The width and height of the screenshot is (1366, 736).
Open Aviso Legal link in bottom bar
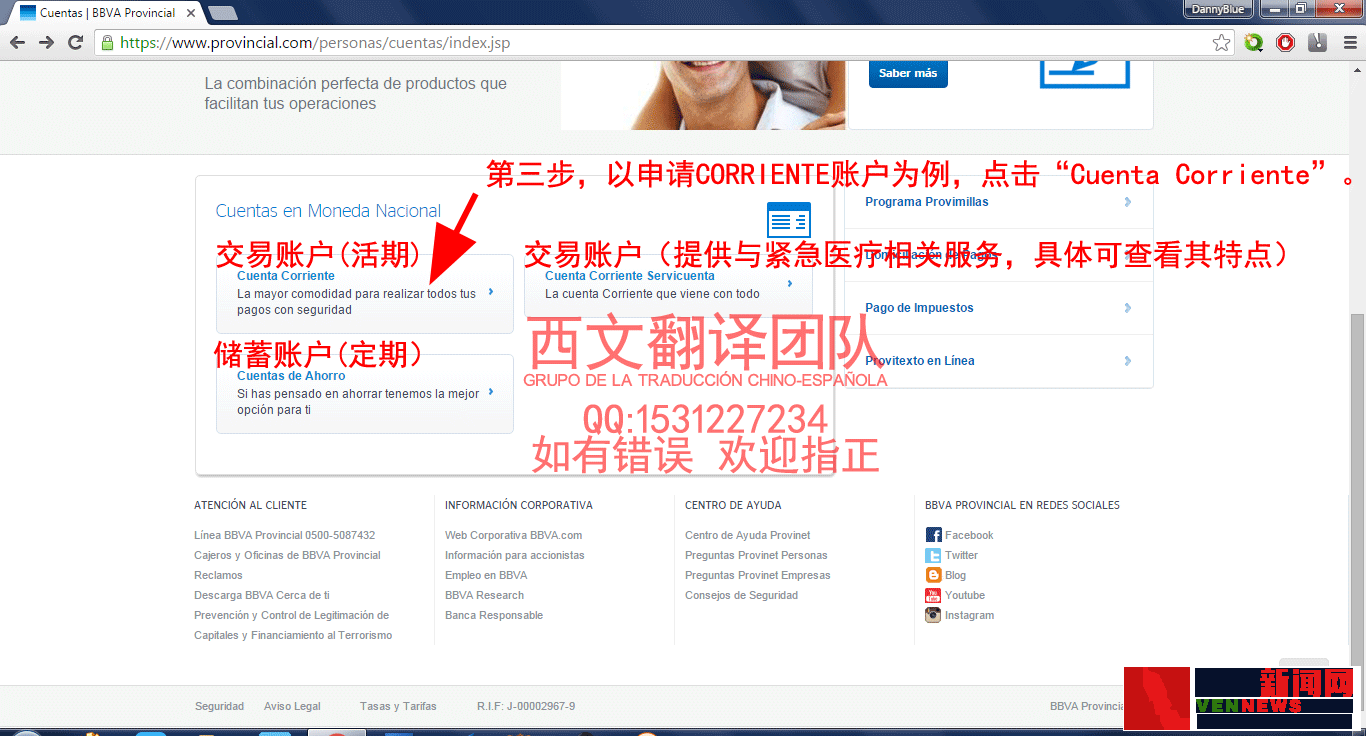click(292, 706)
